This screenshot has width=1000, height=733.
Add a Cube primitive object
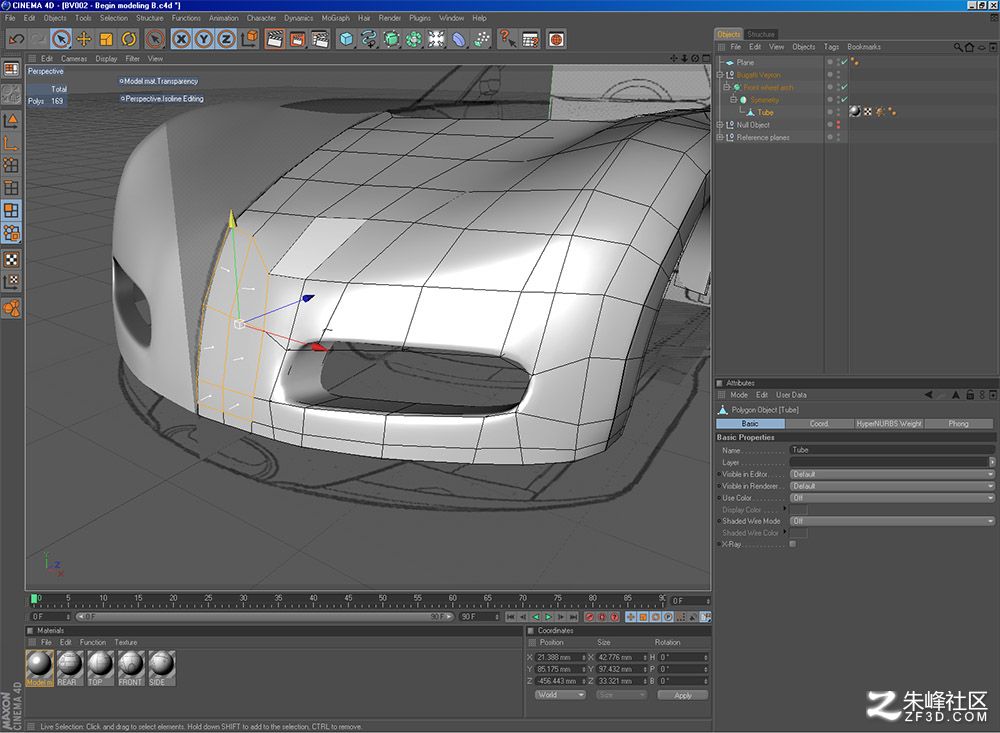[346, 40]
